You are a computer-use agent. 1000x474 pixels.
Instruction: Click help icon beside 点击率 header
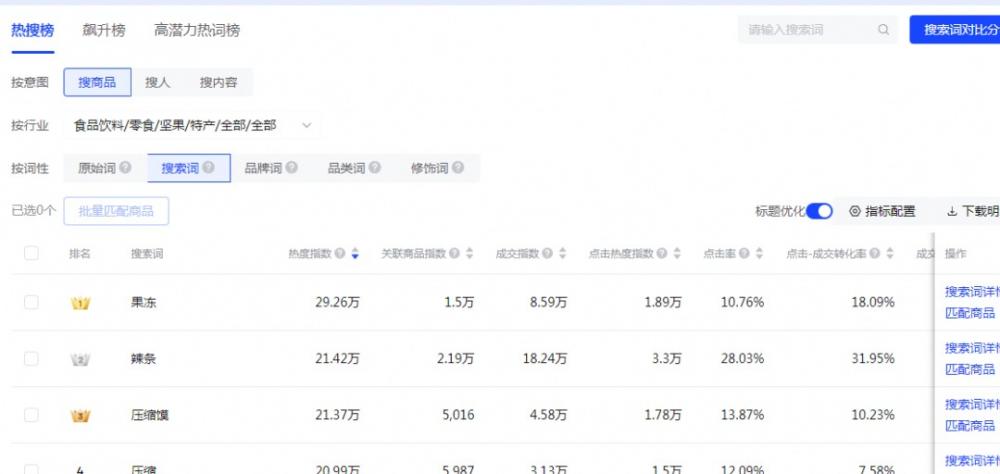744,253
